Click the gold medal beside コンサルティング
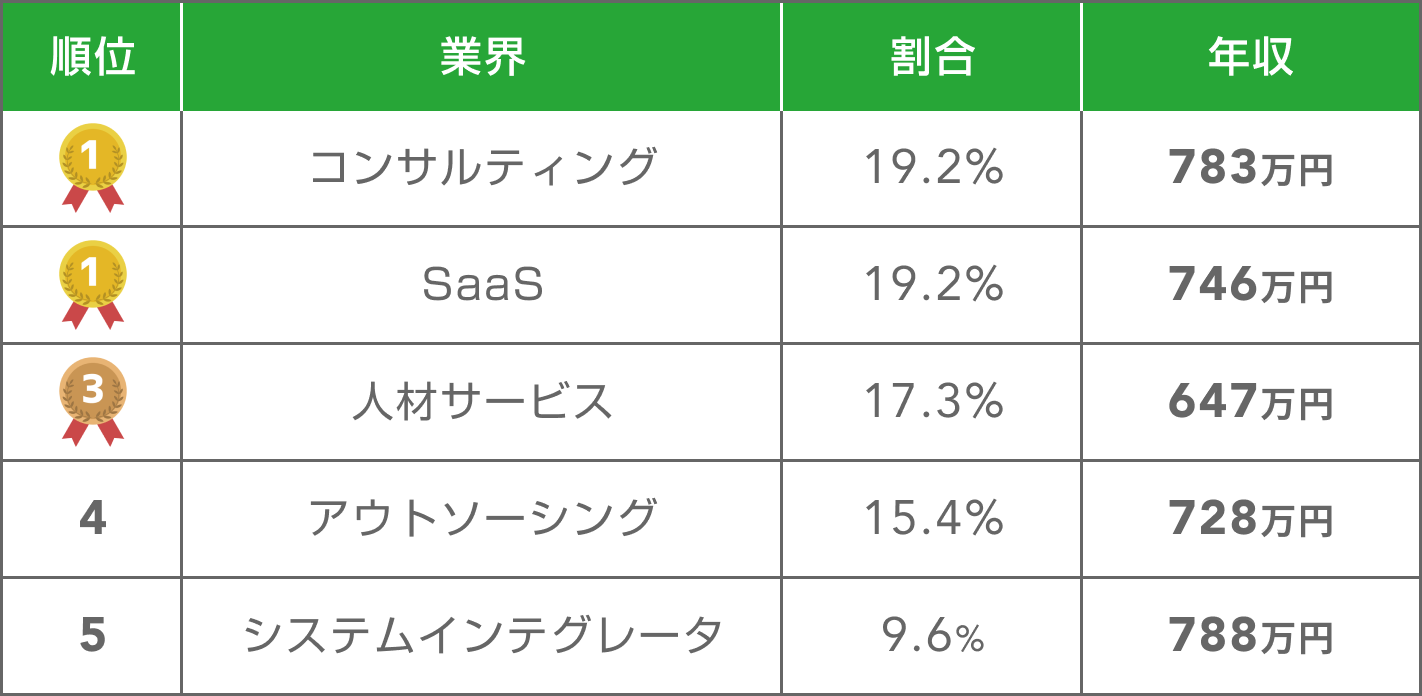The width and height of the screenshot is (1422, 696). click(x=92, y=168)
